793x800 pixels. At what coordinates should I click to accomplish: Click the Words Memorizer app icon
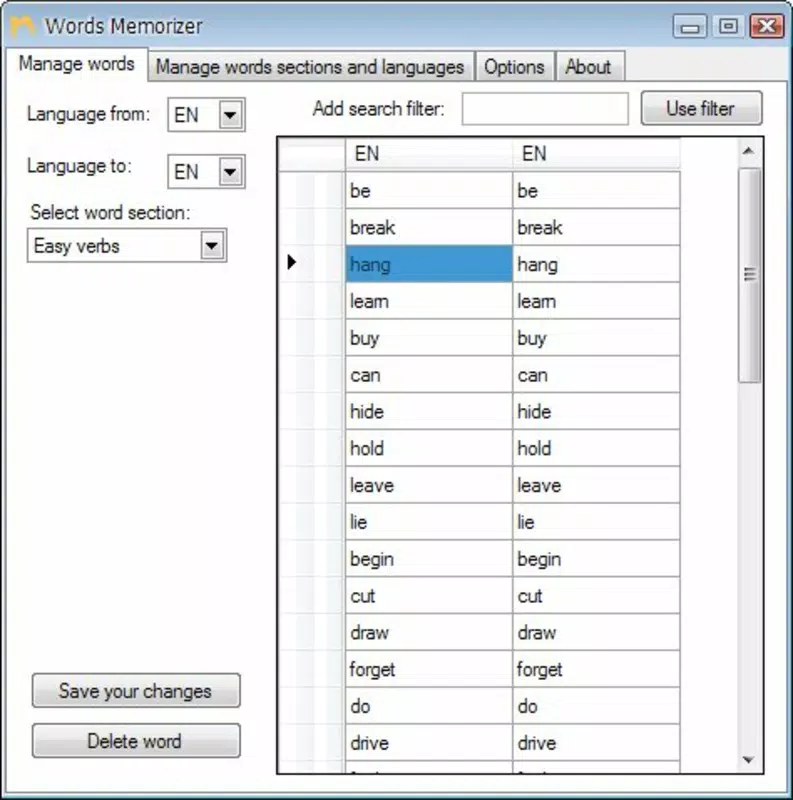point(22,26)
